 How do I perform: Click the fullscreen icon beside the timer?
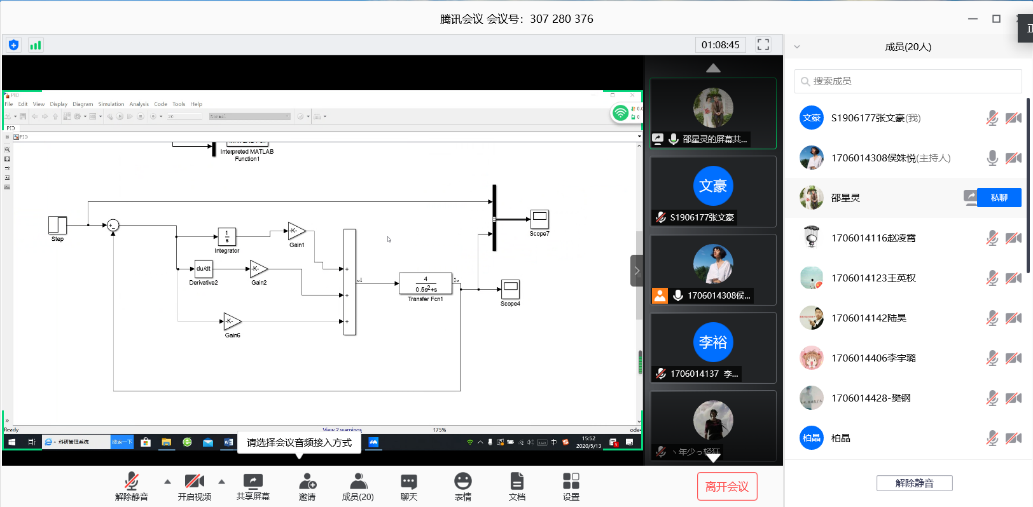click(x=764, y=45)
